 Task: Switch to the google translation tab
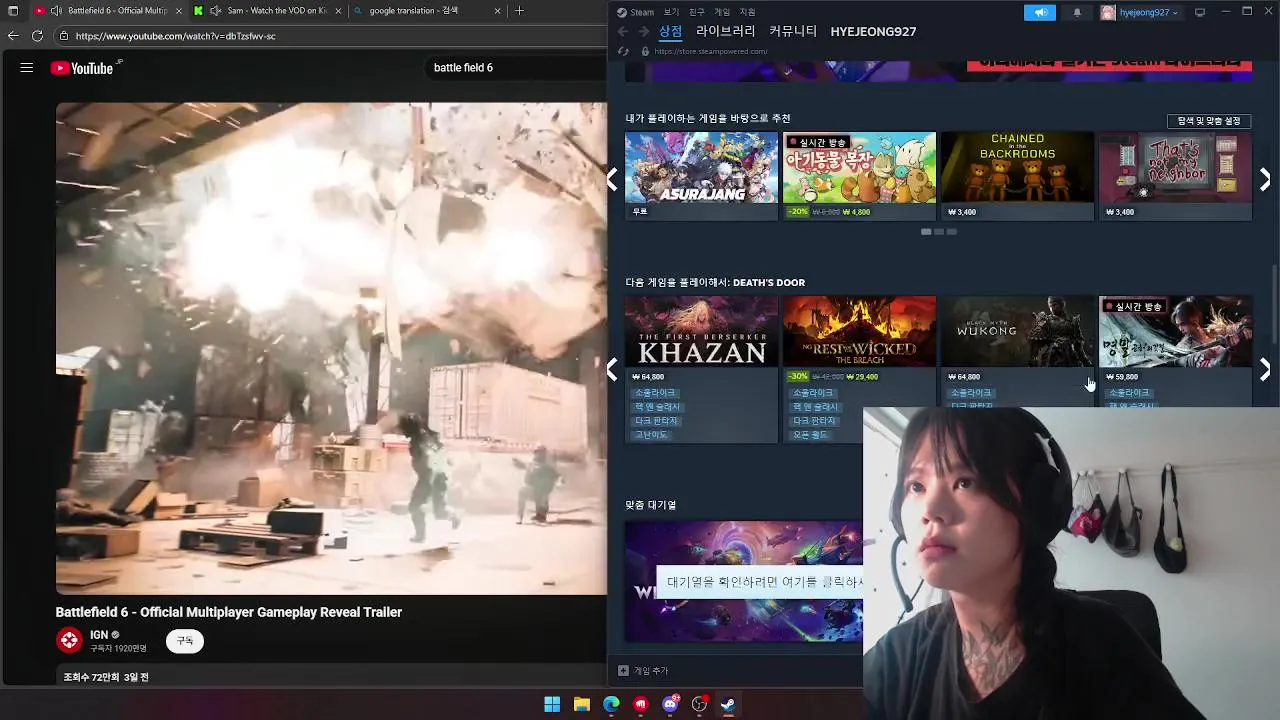[427, 11]
